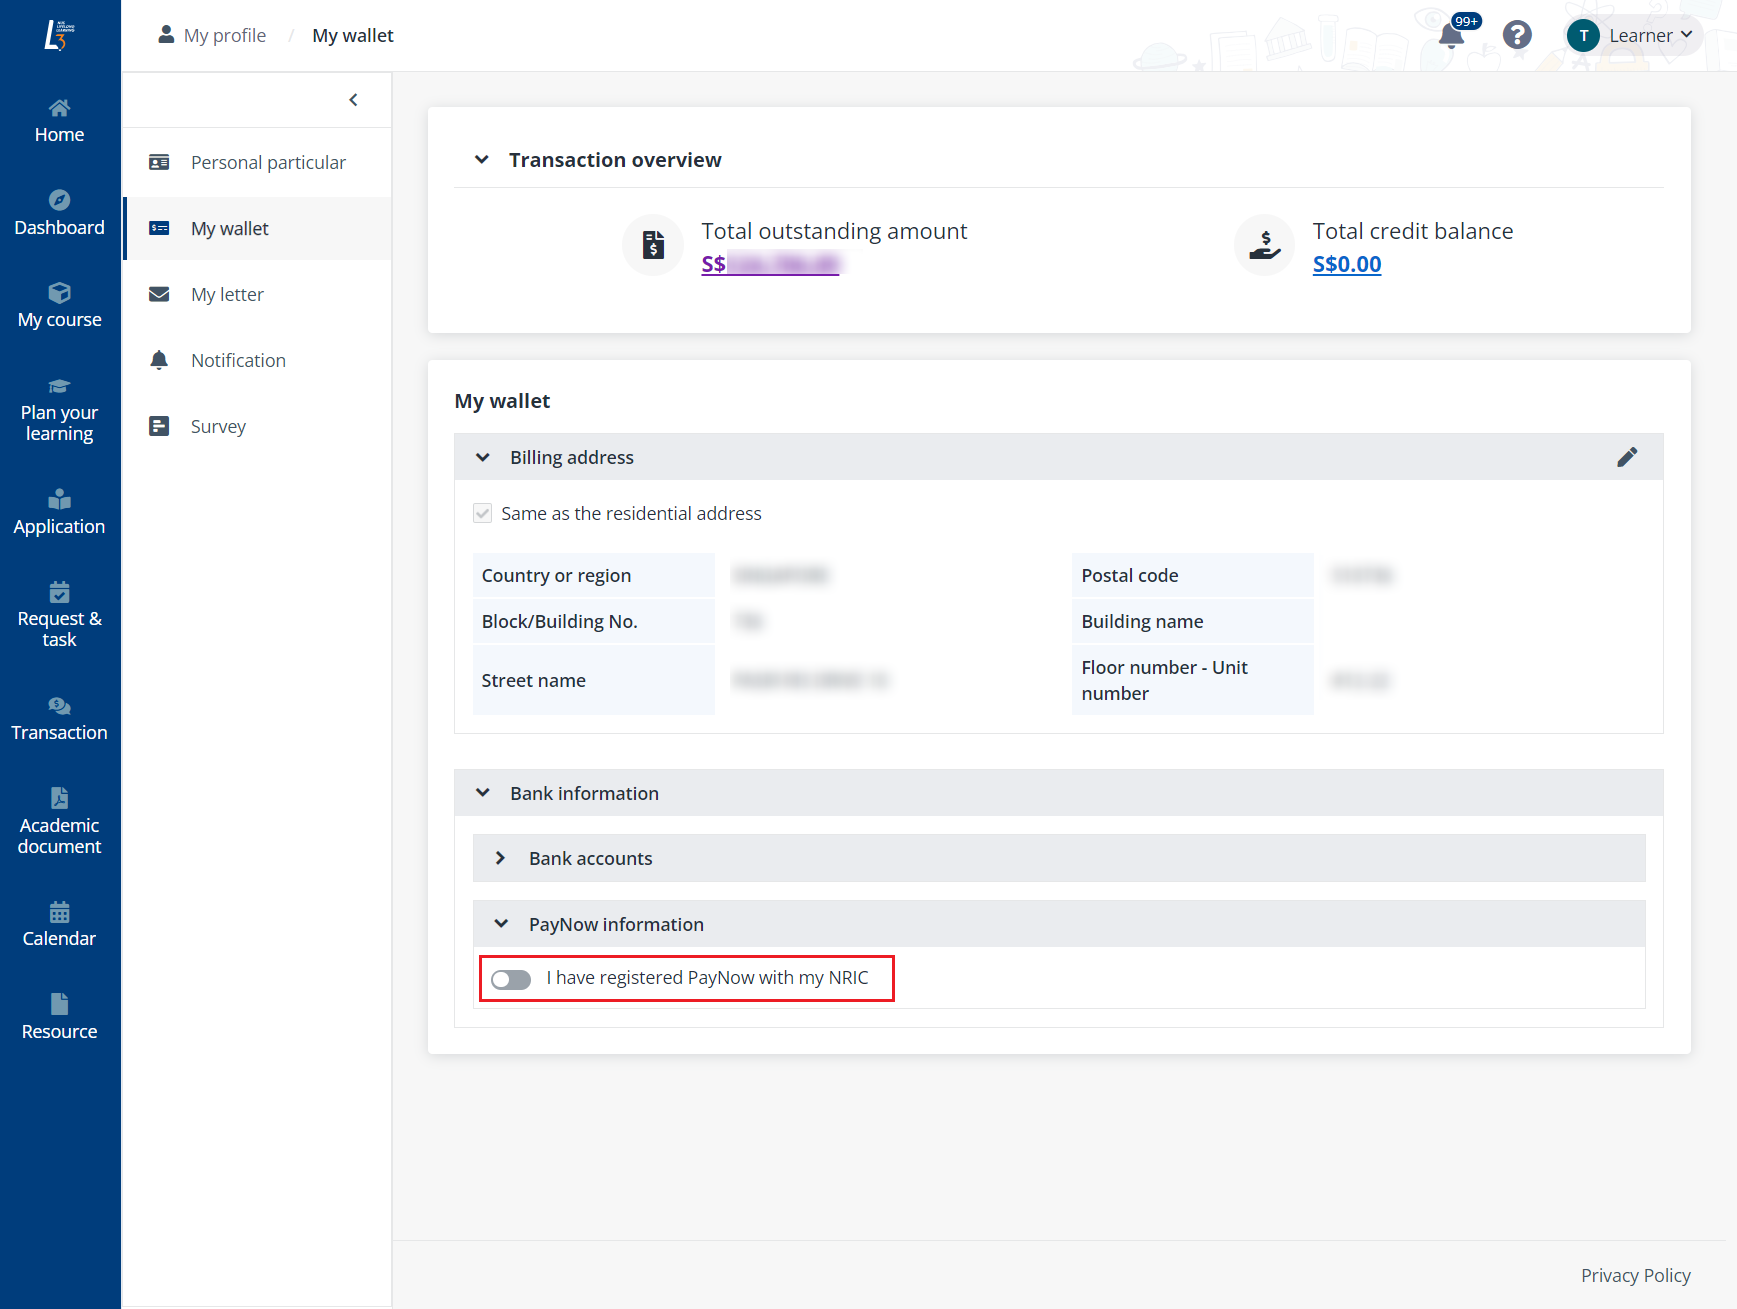Open Plan your learning section

click(x=59, y=410)
